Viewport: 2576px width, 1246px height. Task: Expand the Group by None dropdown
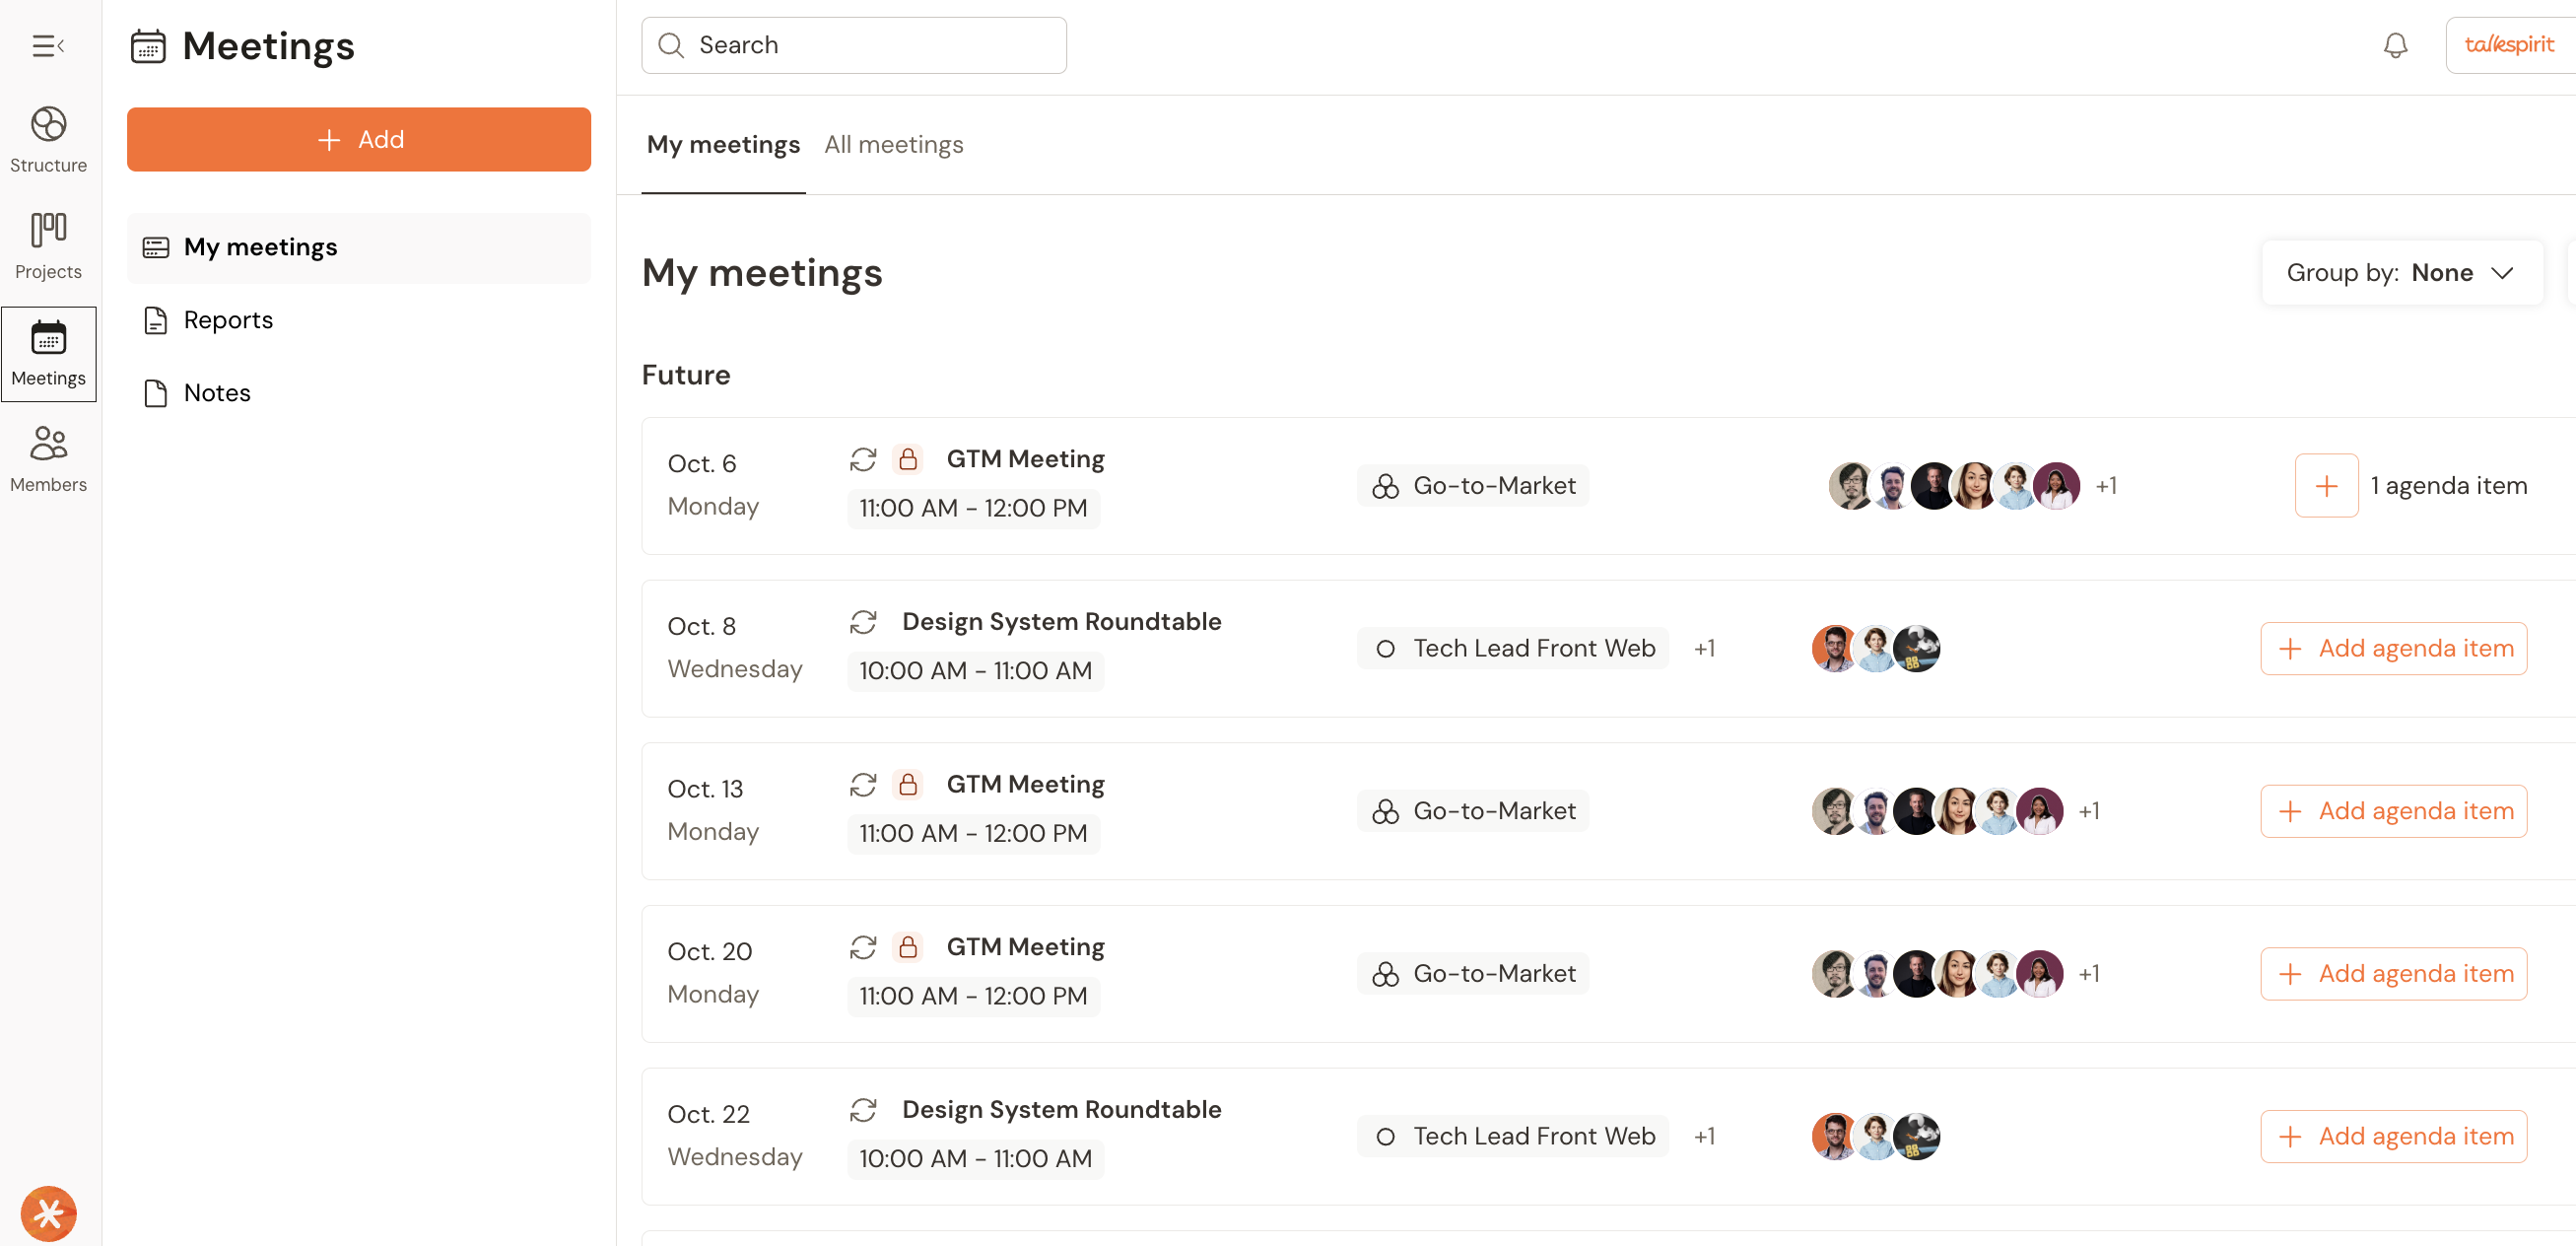(2400, 273)
